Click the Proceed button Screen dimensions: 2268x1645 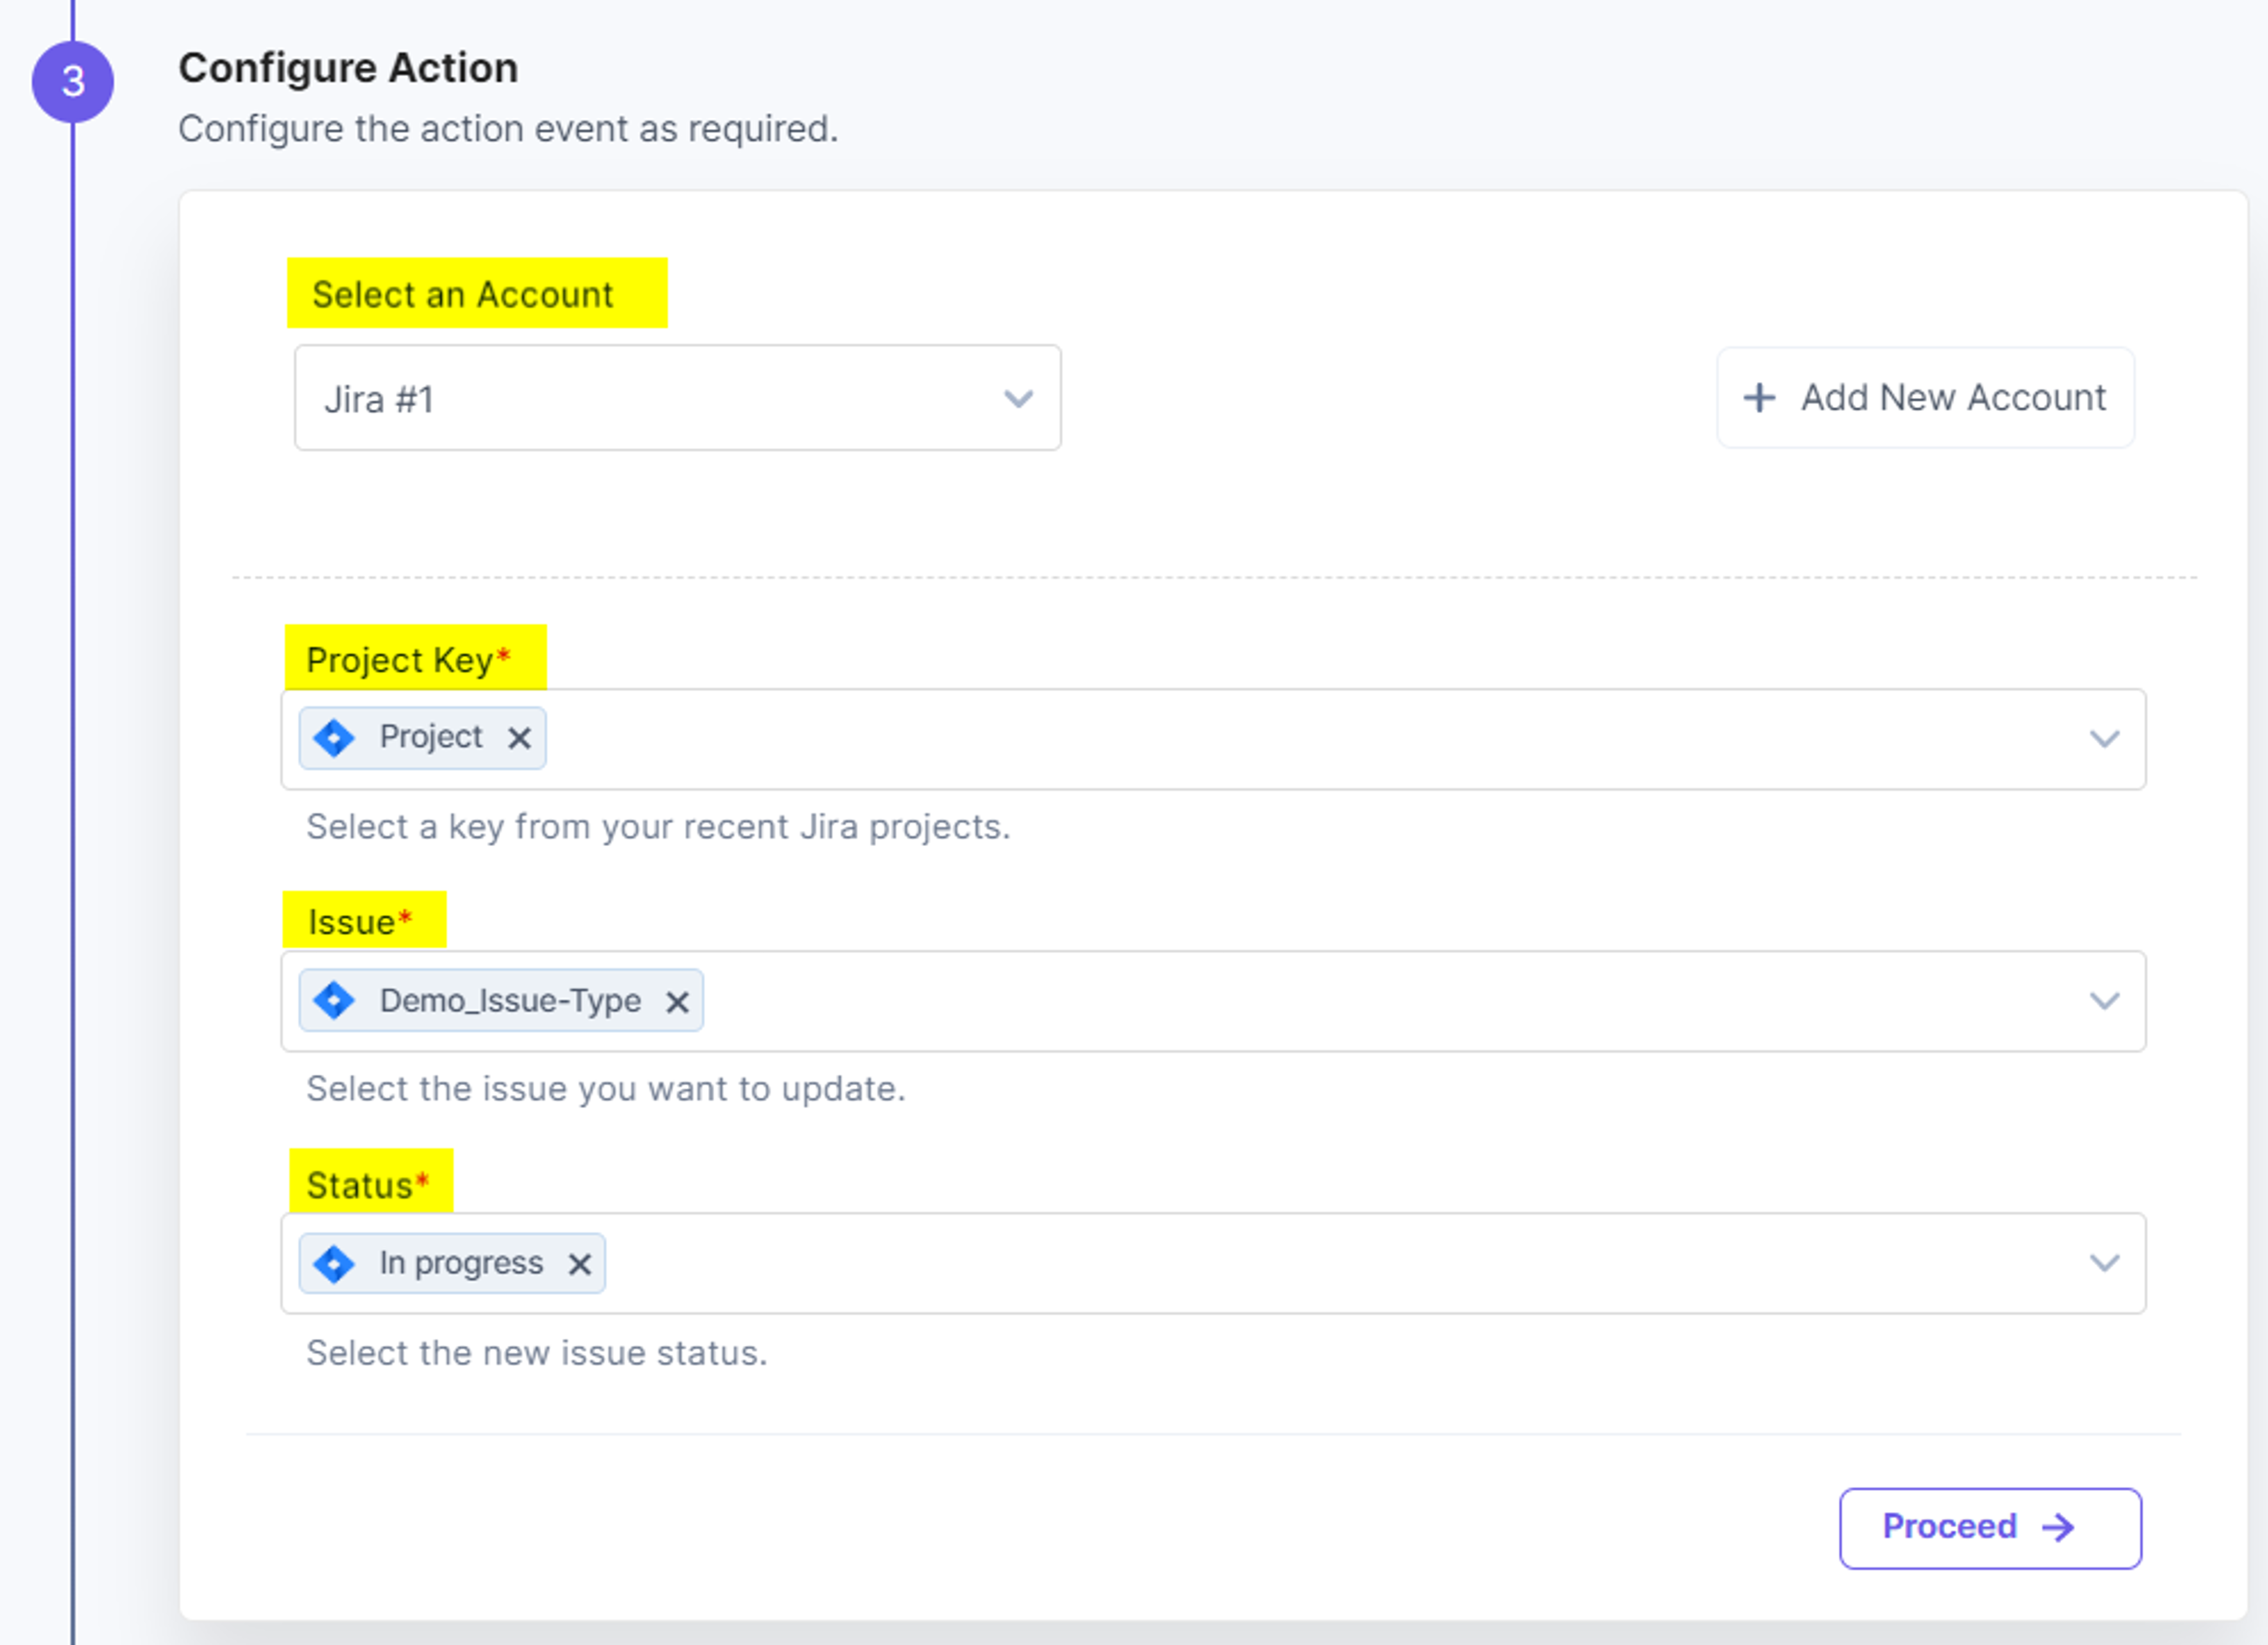click(1990, 1528)
